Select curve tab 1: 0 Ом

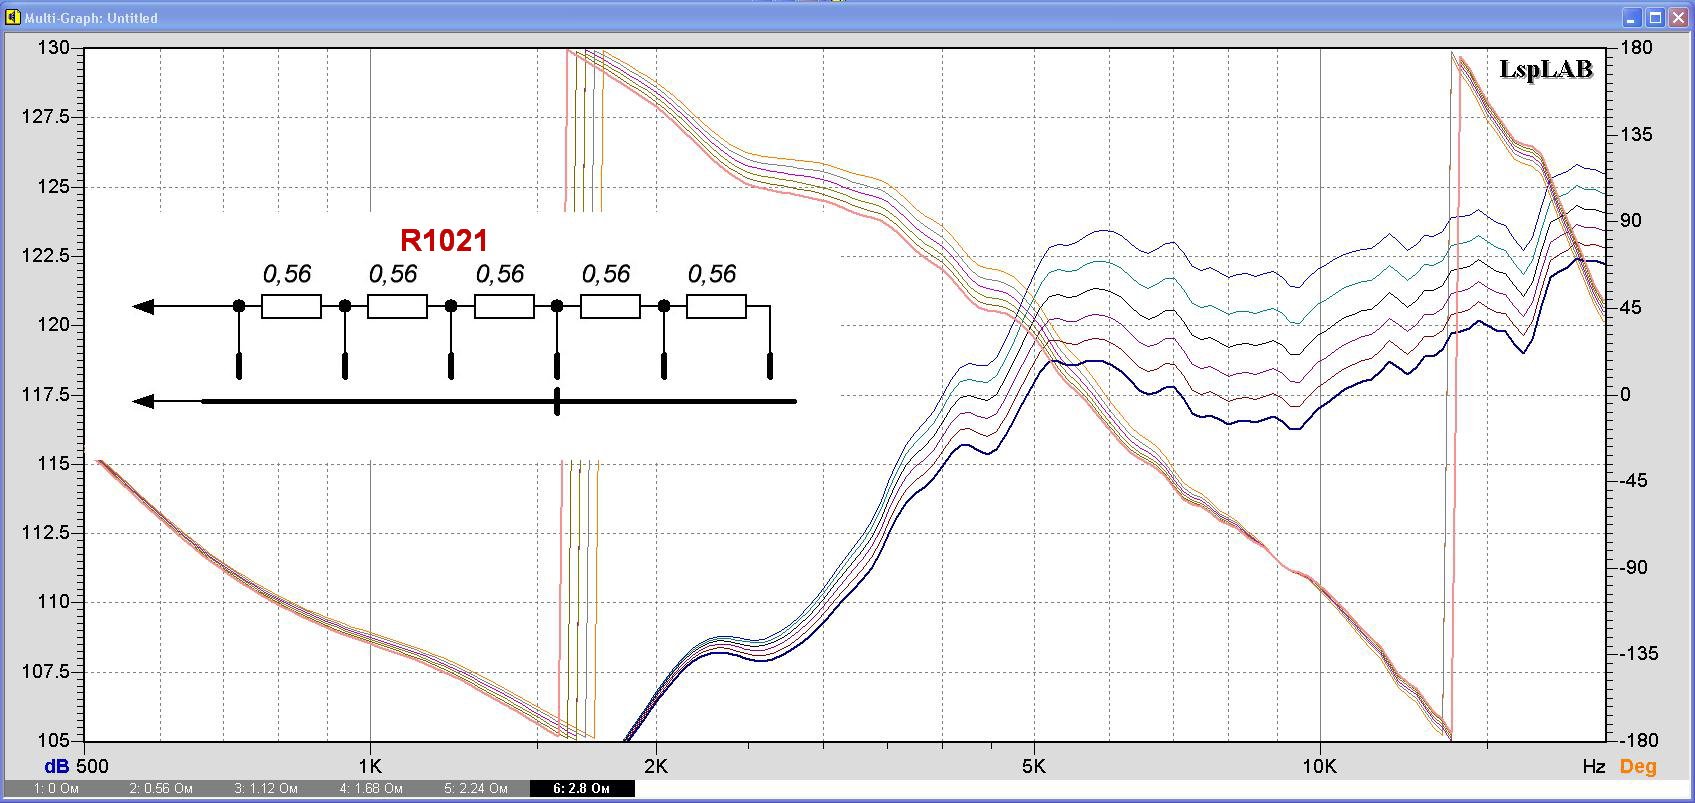[x=56, y=788]
